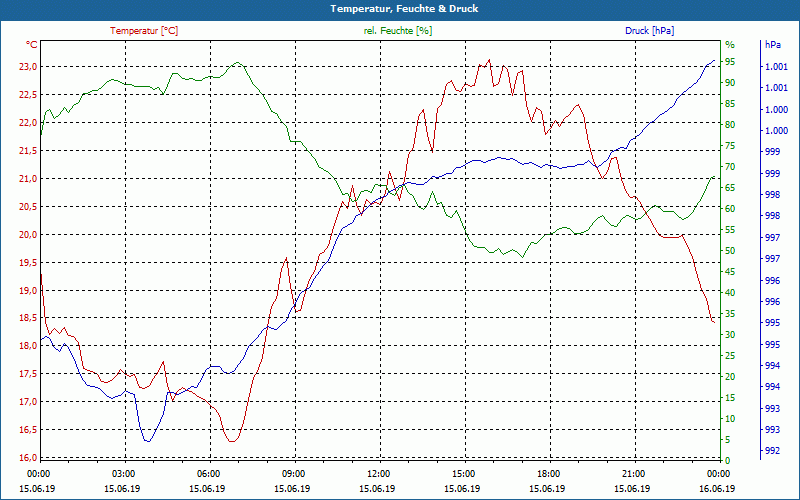Click the '06:00' time axis label

pos(208,473)
